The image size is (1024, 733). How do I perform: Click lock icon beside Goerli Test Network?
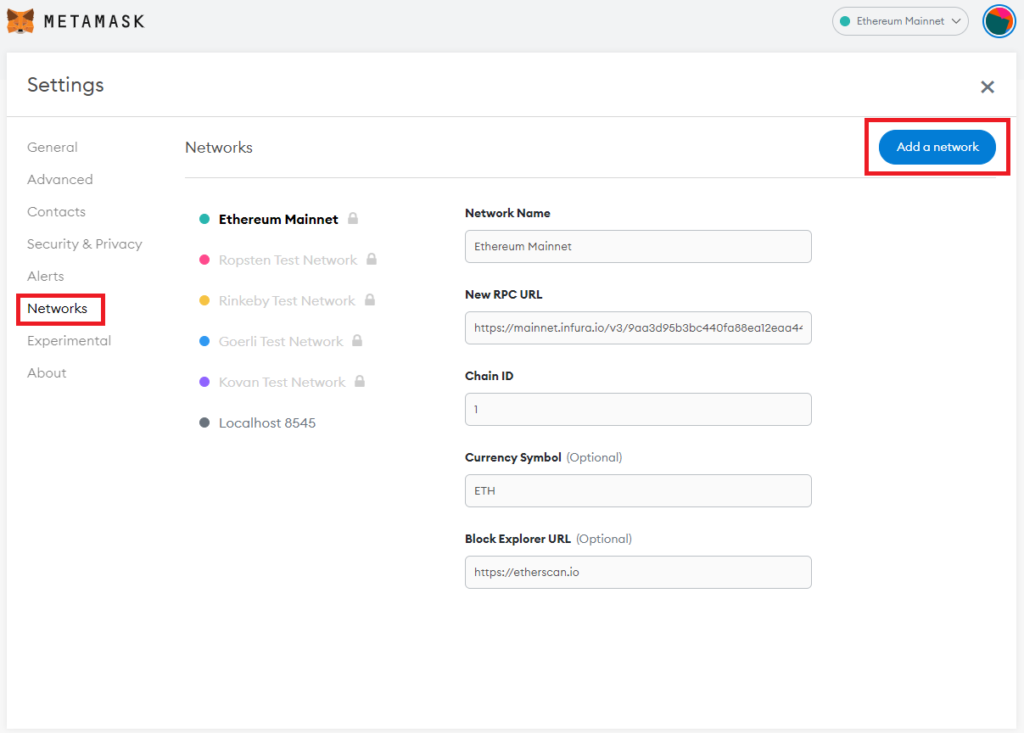(x=357, y=340)
